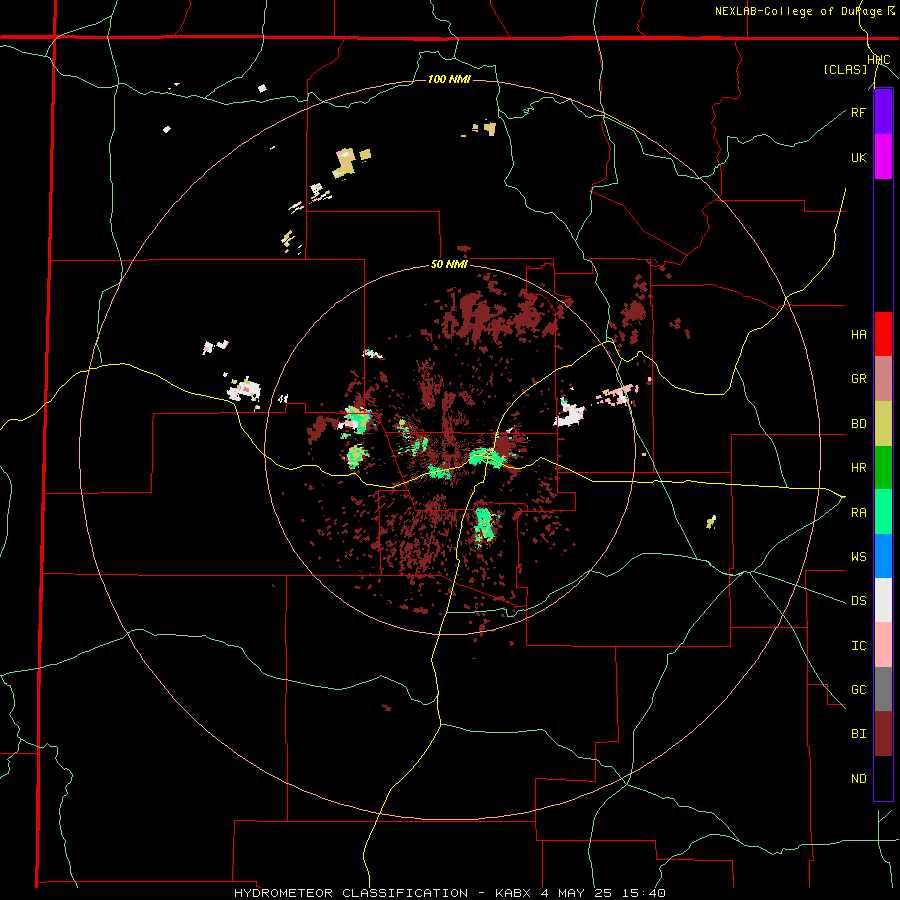900x900 pixels.
Task: Click the BI legend label
Action: coord(858,734)
